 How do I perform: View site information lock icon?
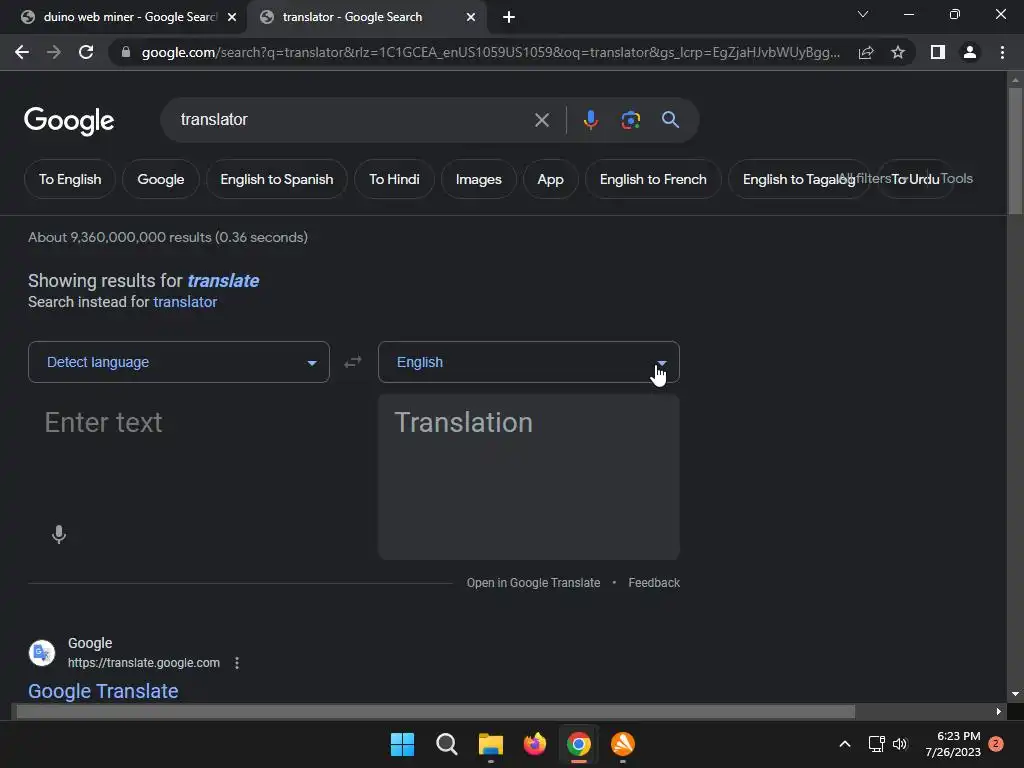(126, 52)
